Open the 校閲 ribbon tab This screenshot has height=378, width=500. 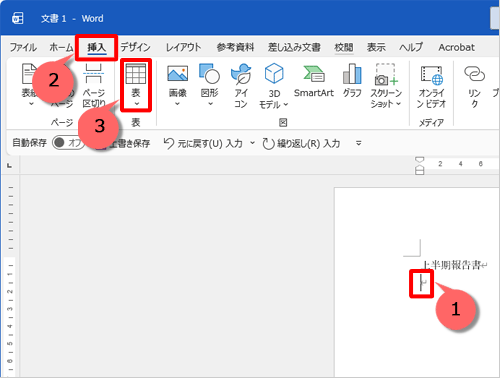[x=344, y=47]
